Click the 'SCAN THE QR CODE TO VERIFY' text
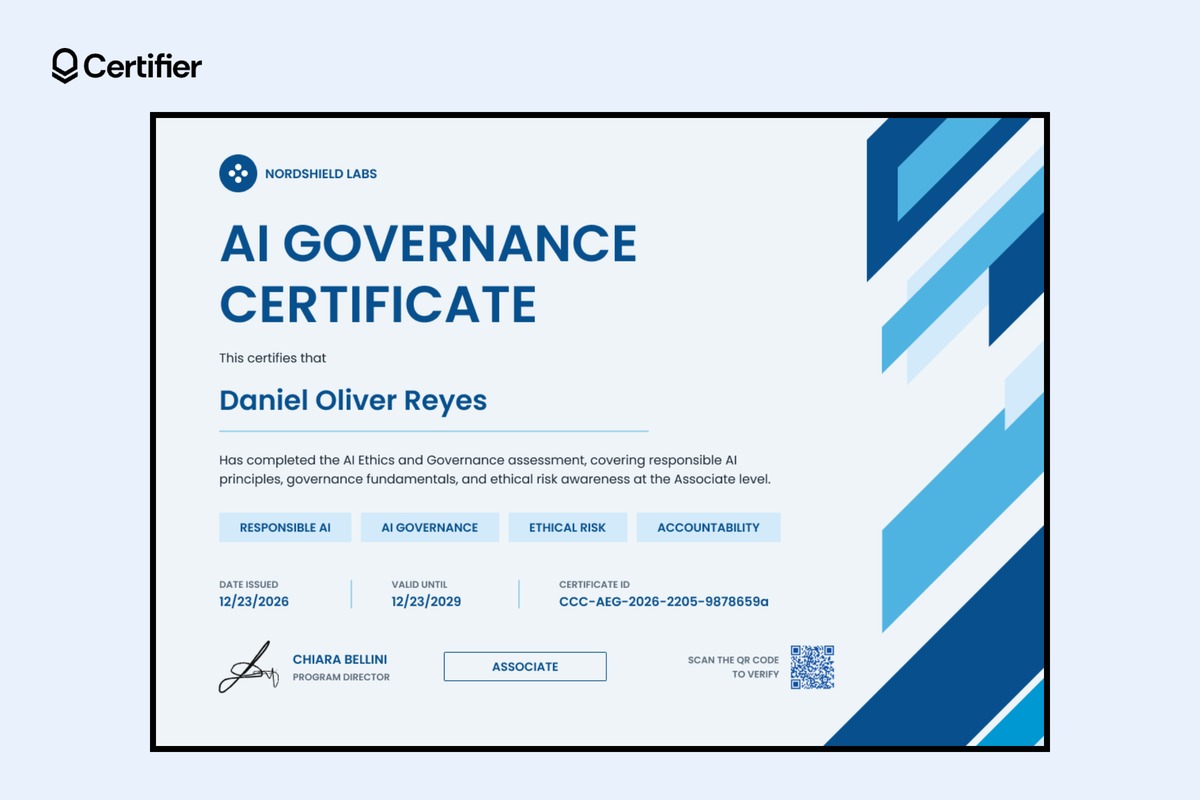Screen dimensions: 1200x800 click(x=733, y=667)
